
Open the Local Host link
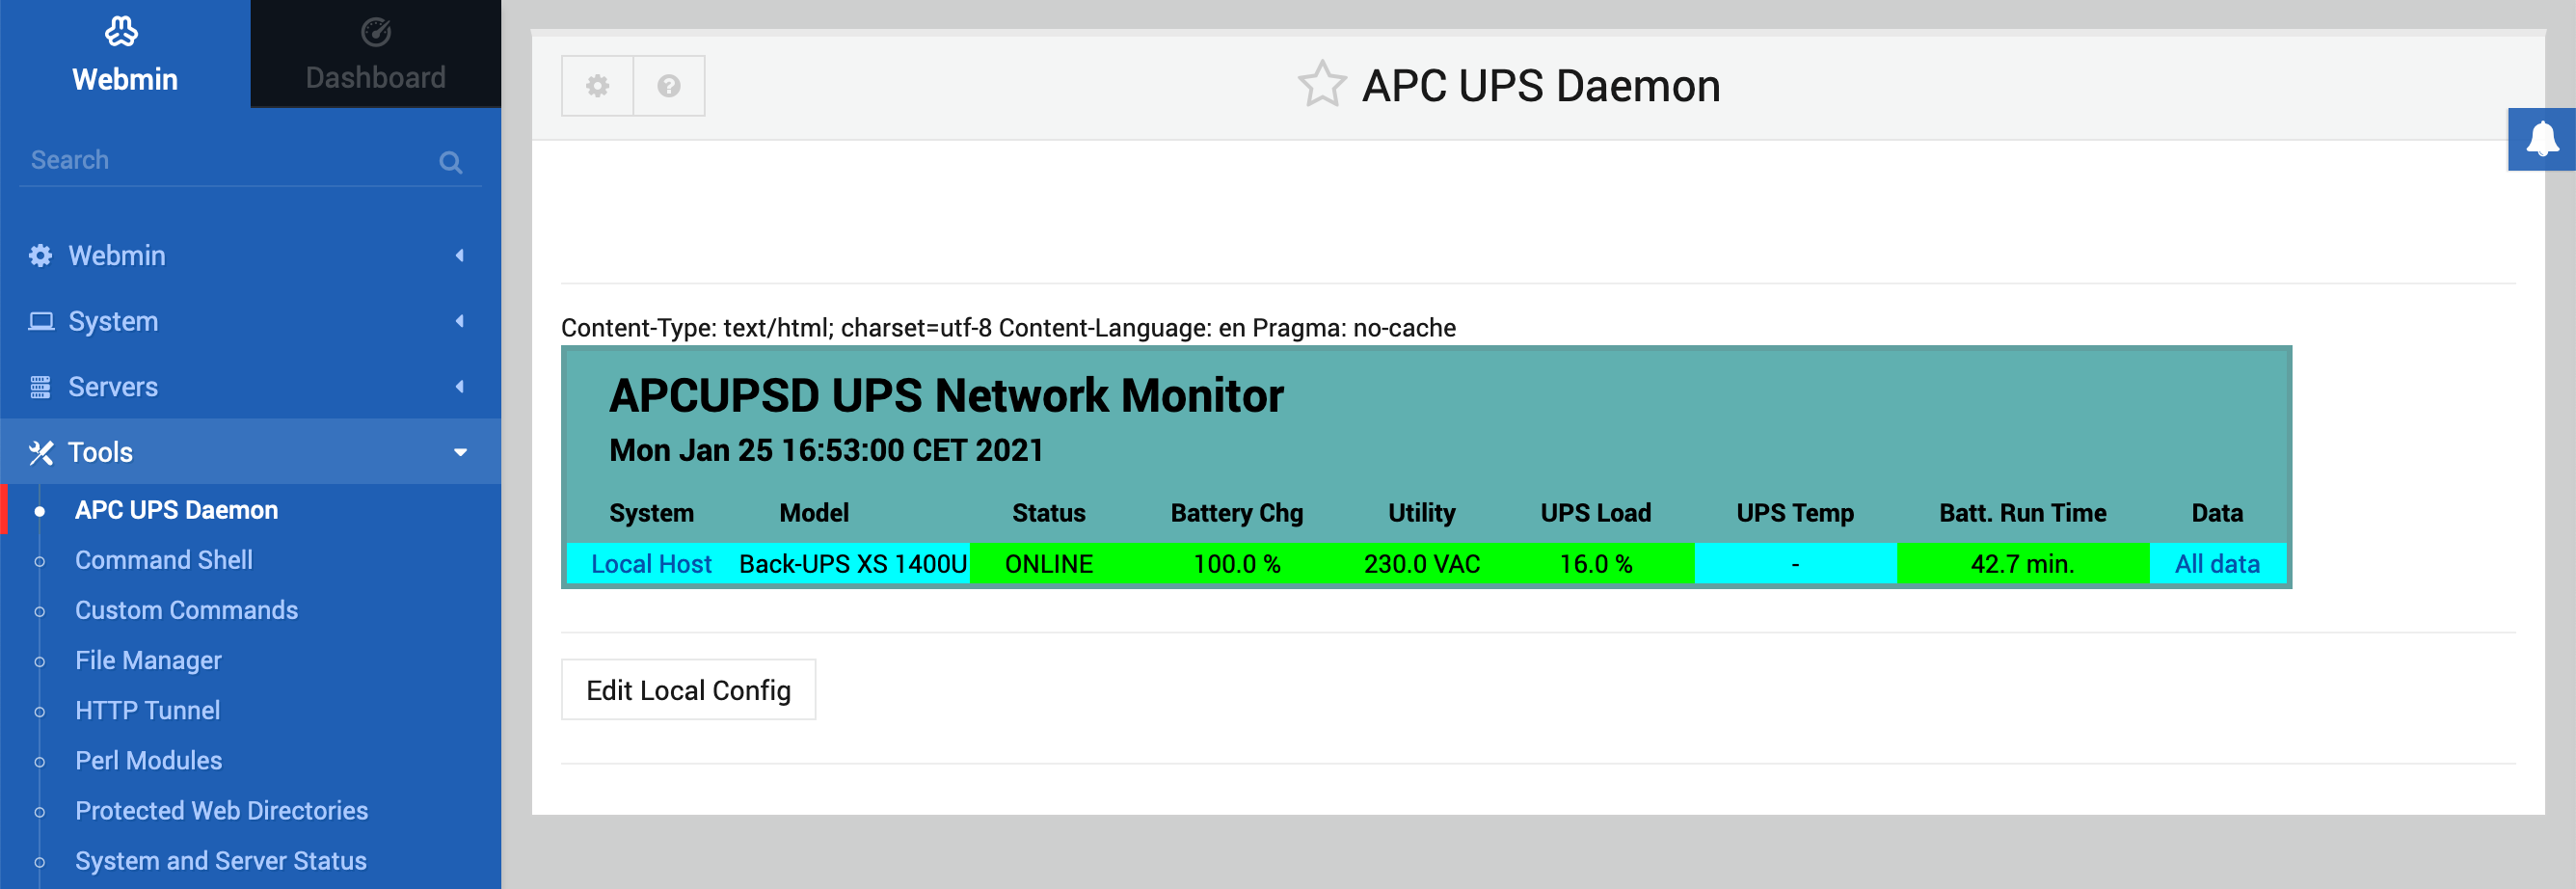point(651,564)
